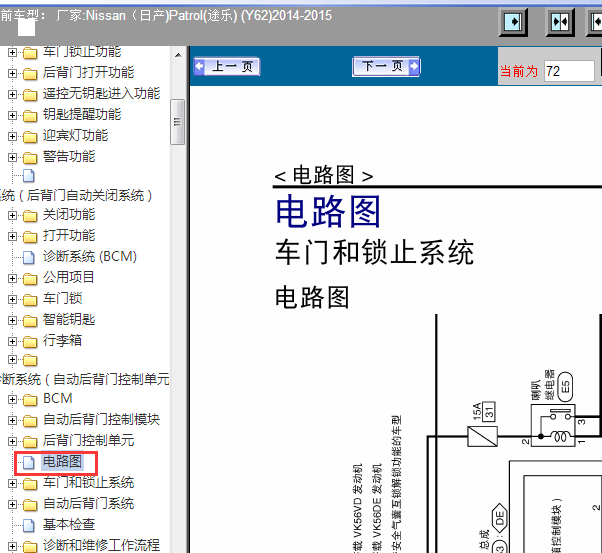Screen dimensions: 602x553
Task: Click the BCM folder icon
Action: click(x=30, y=400)
